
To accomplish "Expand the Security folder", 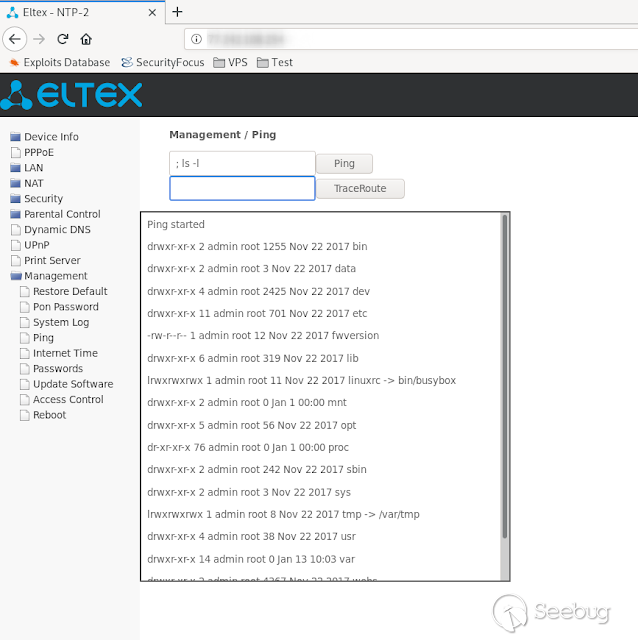I will [x=37, y=199].
